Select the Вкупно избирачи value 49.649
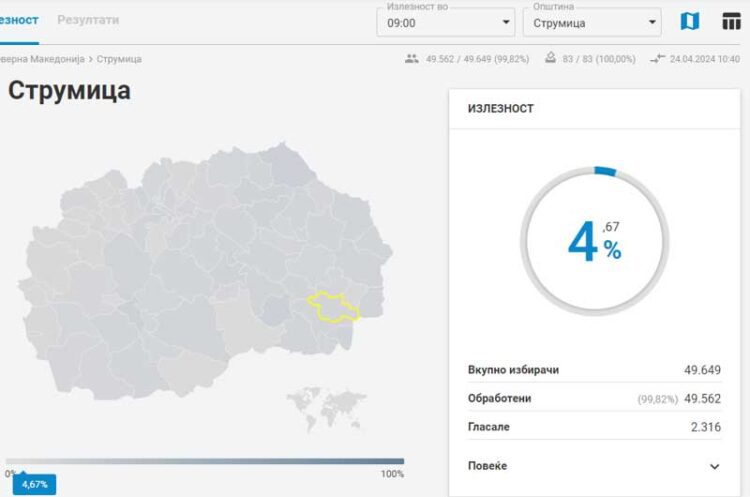 point(702,370)
